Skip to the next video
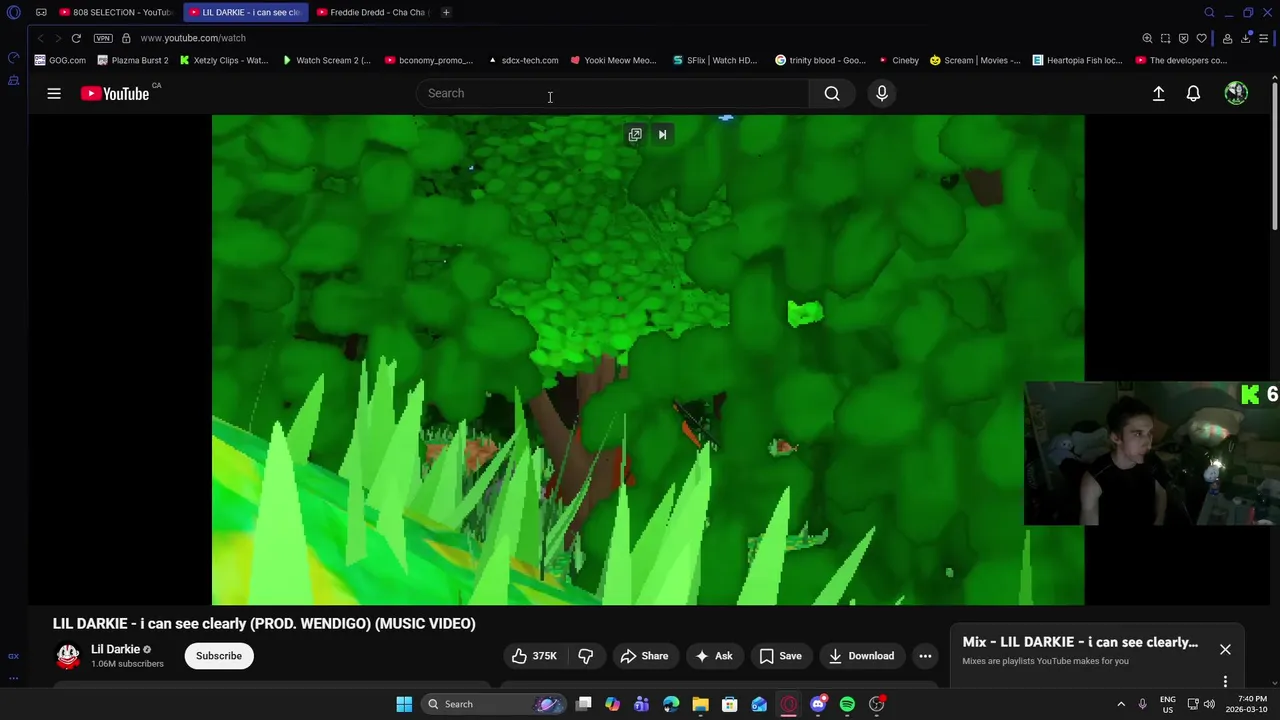1280x720 pixels. click(662, 134)
